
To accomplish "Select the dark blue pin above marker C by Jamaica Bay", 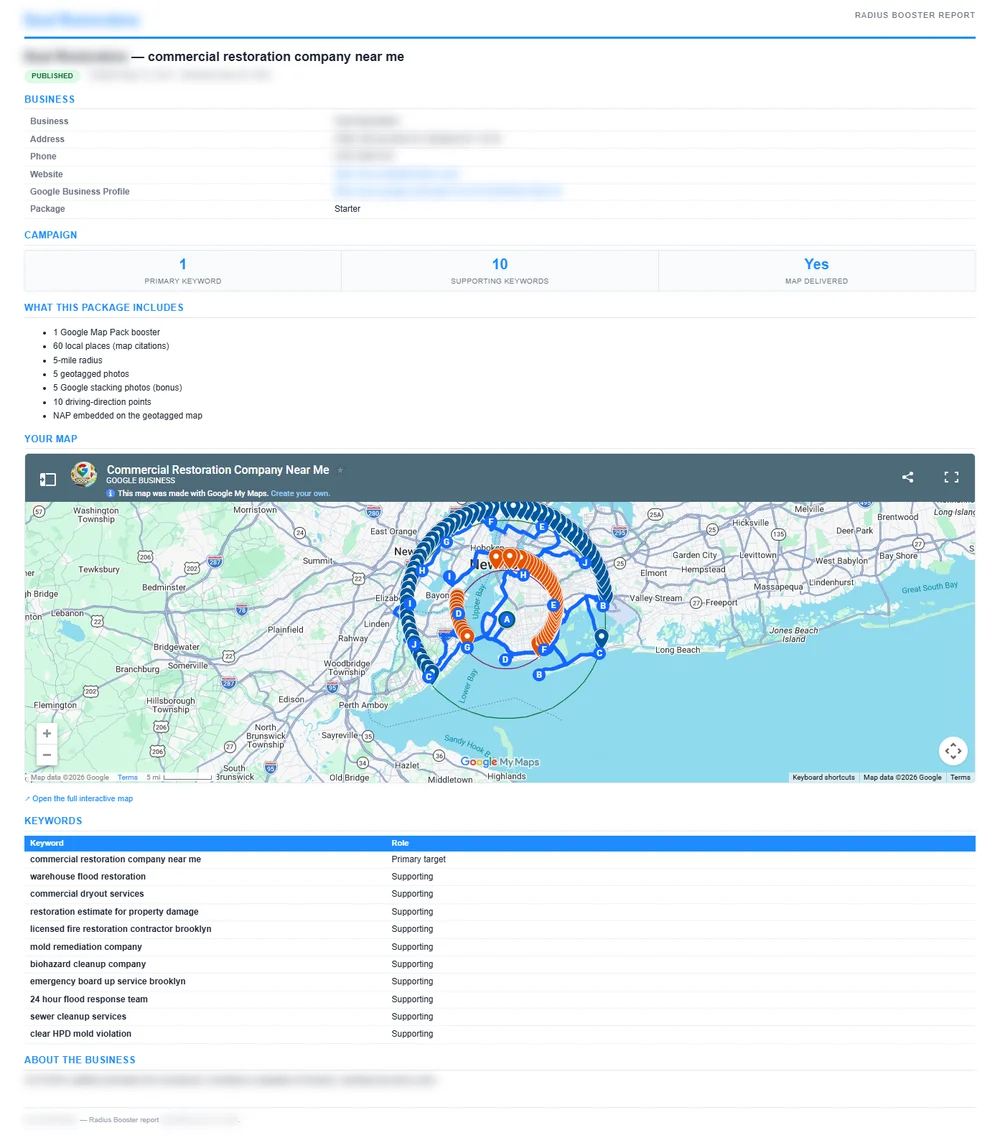I will (x=601, y=637).
